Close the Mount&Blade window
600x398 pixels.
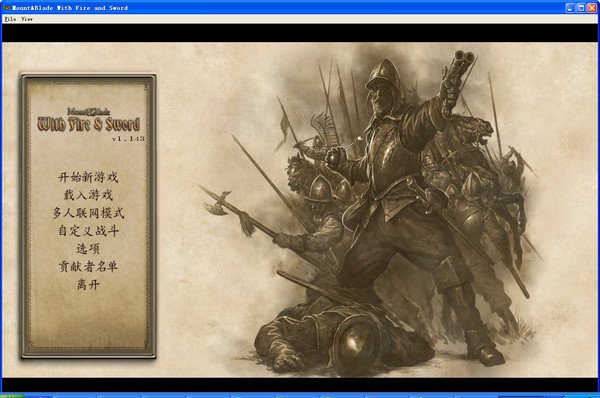click(x=591, y=8)
